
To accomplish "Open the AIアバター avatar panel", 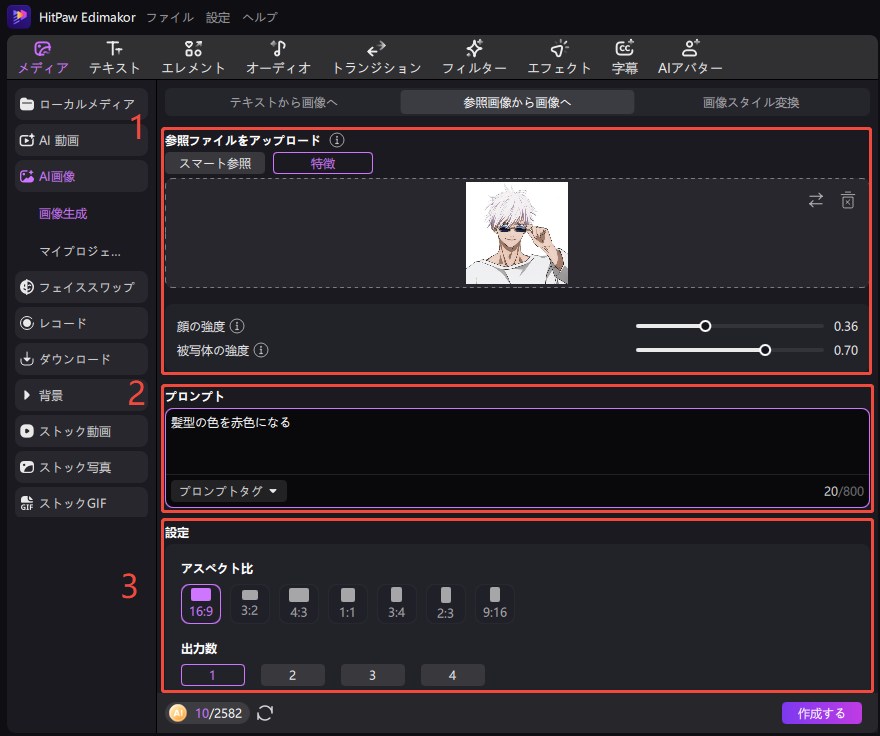I will pos(690,58).
